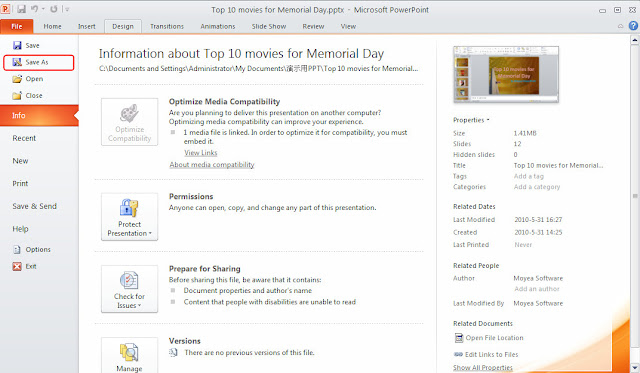Switch to the Transitions ribbon tab
Image resolution: width=640 pixels, height=373 pixels.
[167, 26]
